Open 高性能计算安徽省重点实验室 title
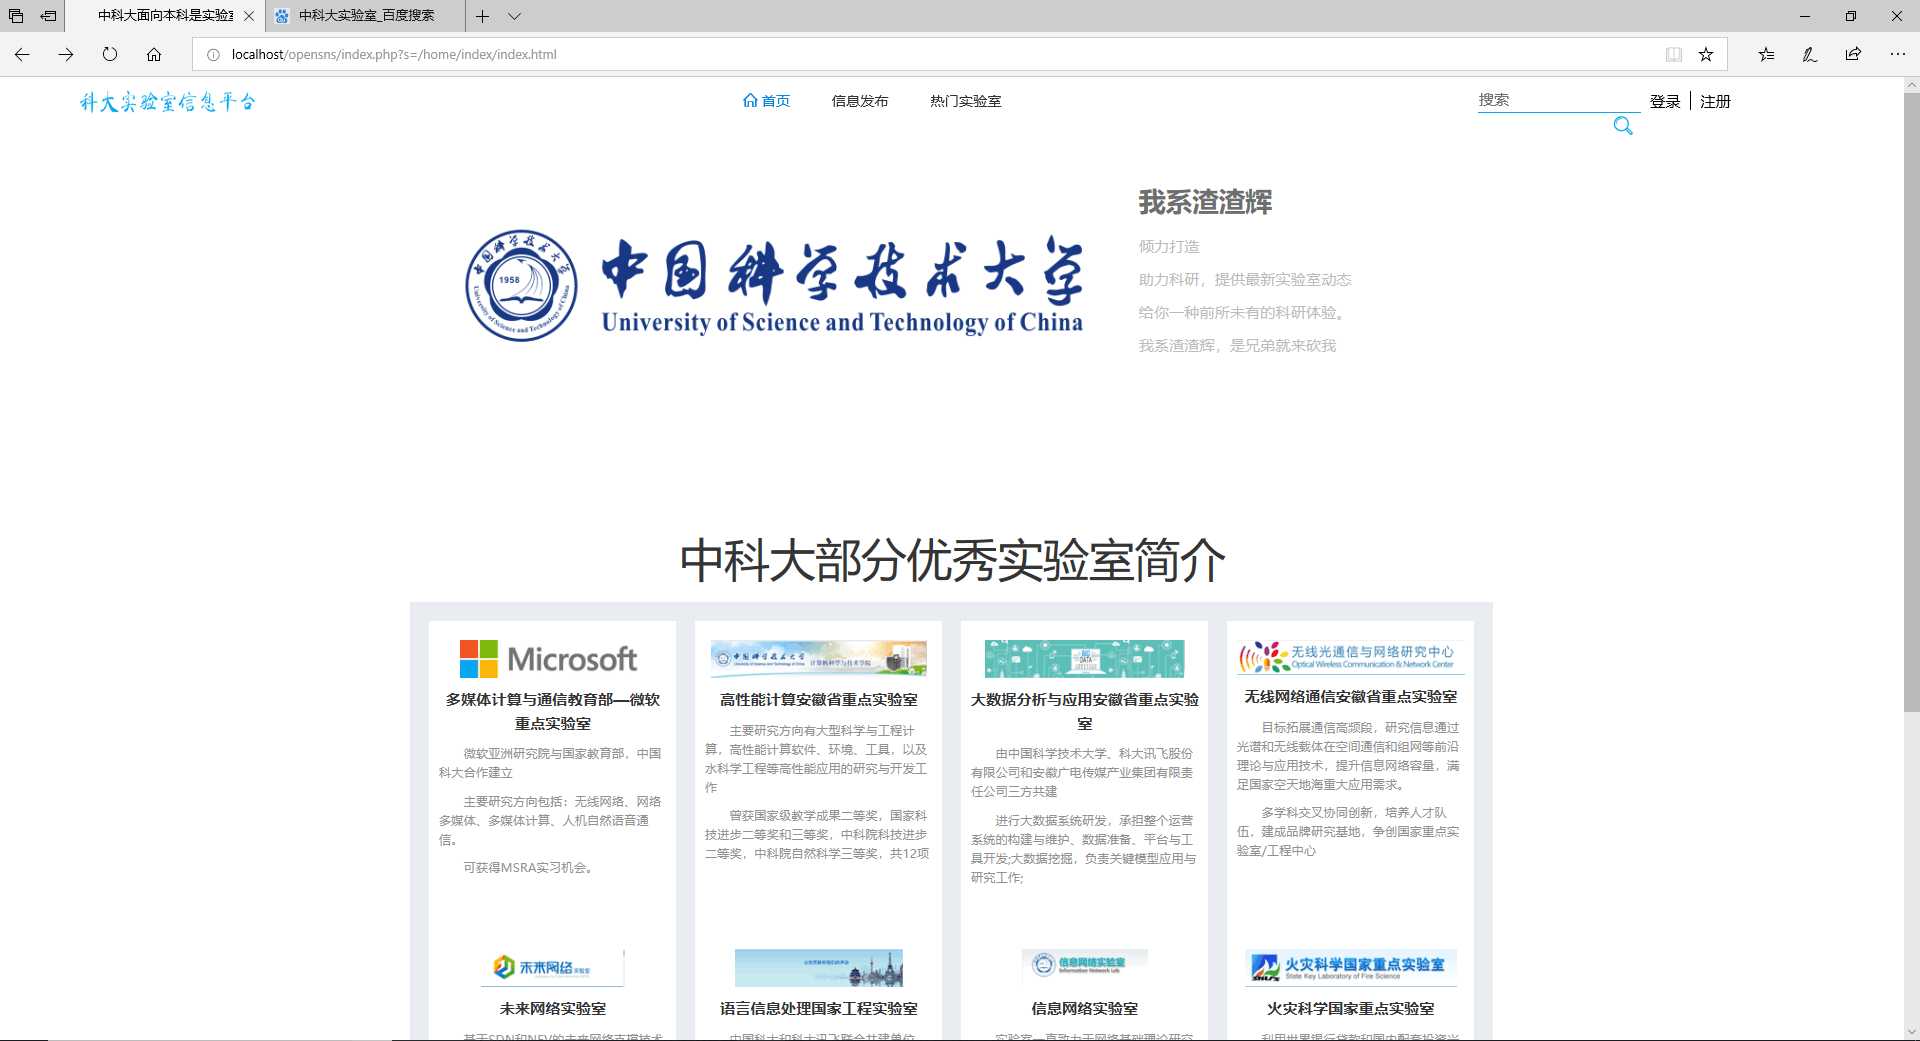1920x1041 pixels. pos(818,700)
